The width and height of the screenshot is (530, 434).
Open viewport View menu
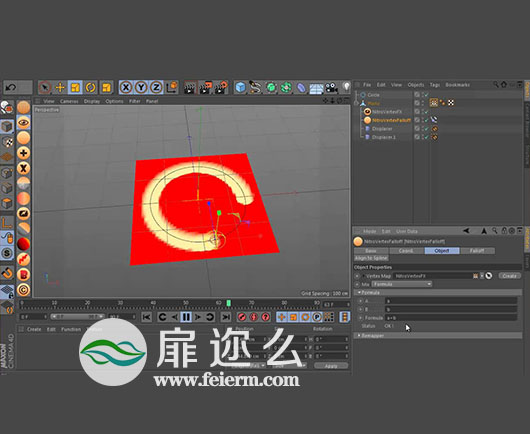pyautogui.click(x=49, y=101)
